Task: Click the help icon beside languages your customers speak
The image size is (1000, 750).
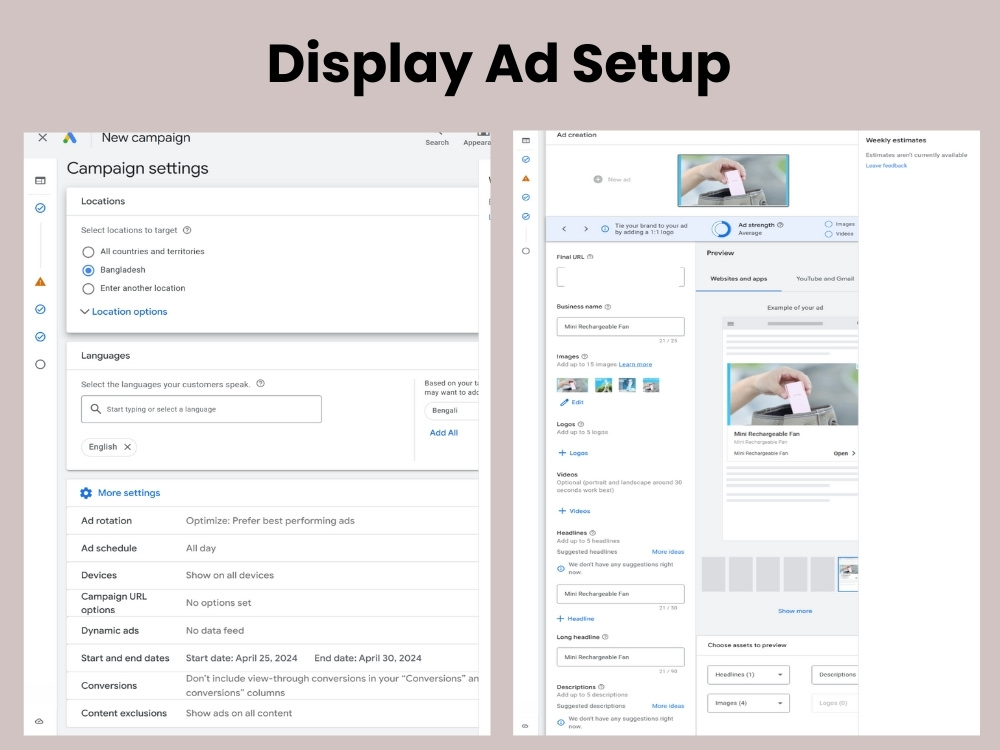Action: [x=260, y=384]
